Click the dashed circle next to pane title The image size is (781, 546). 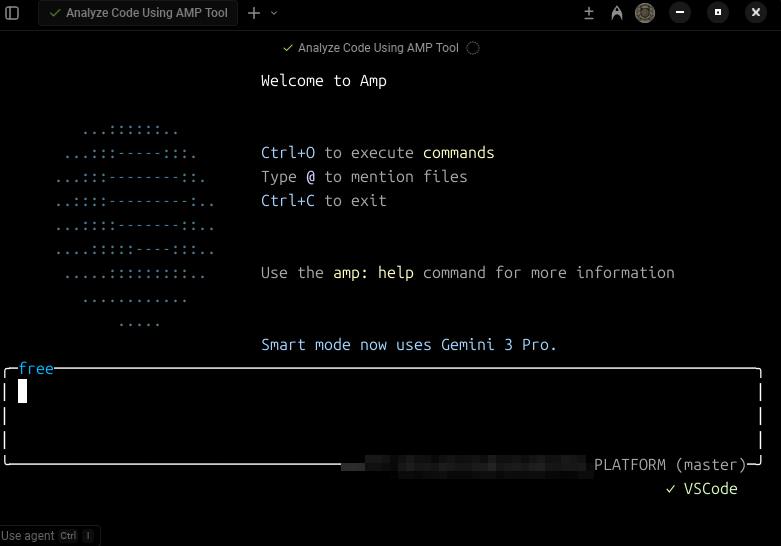click(x=473, y=48)
